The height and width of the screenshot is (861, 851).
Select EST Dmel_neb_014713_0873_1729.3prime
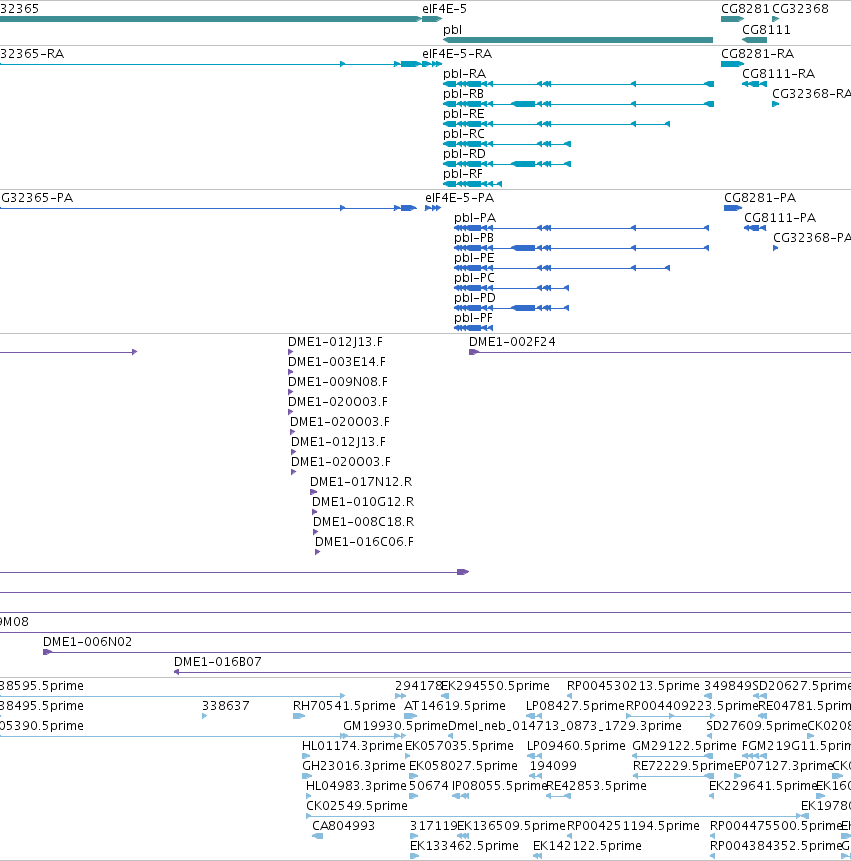click(564, 726)
